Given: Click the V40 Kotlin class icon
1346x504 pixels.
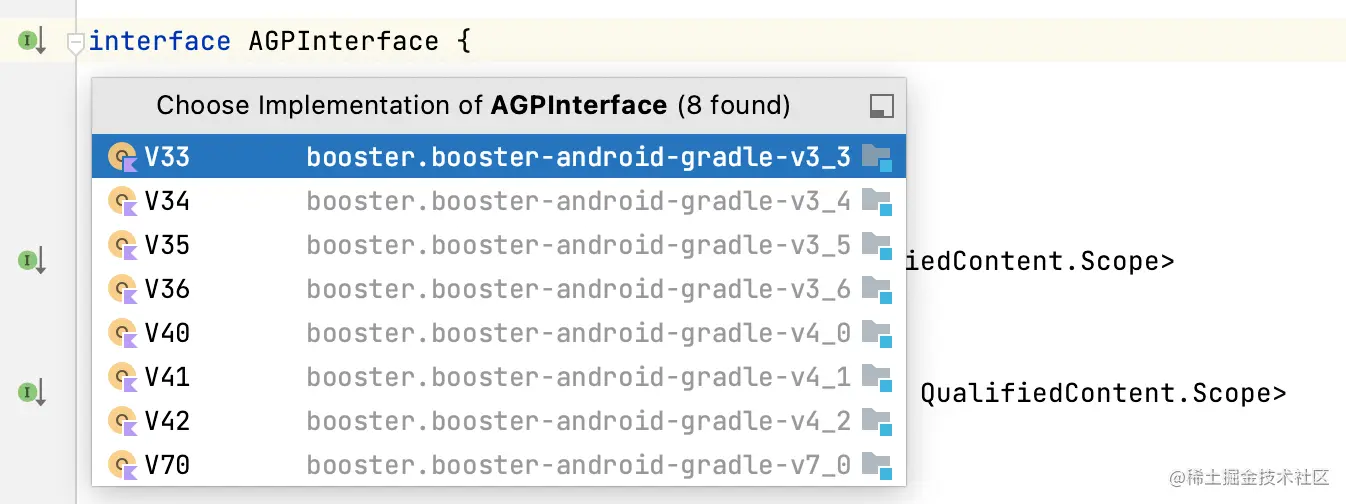Looking at the screenshot, I should [123, 334].
